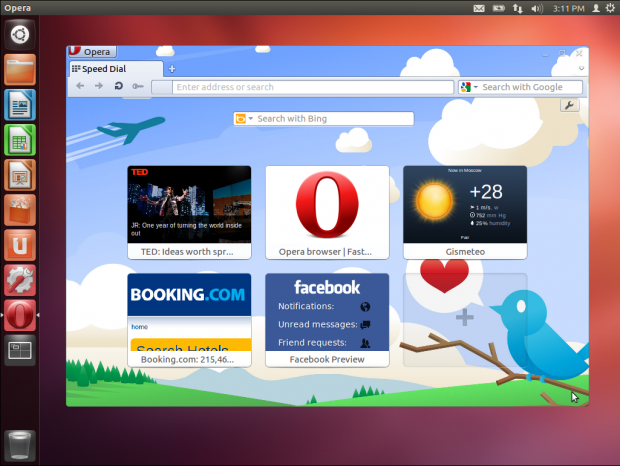Open the Files manager from launcher

click(x=20, y=70)
